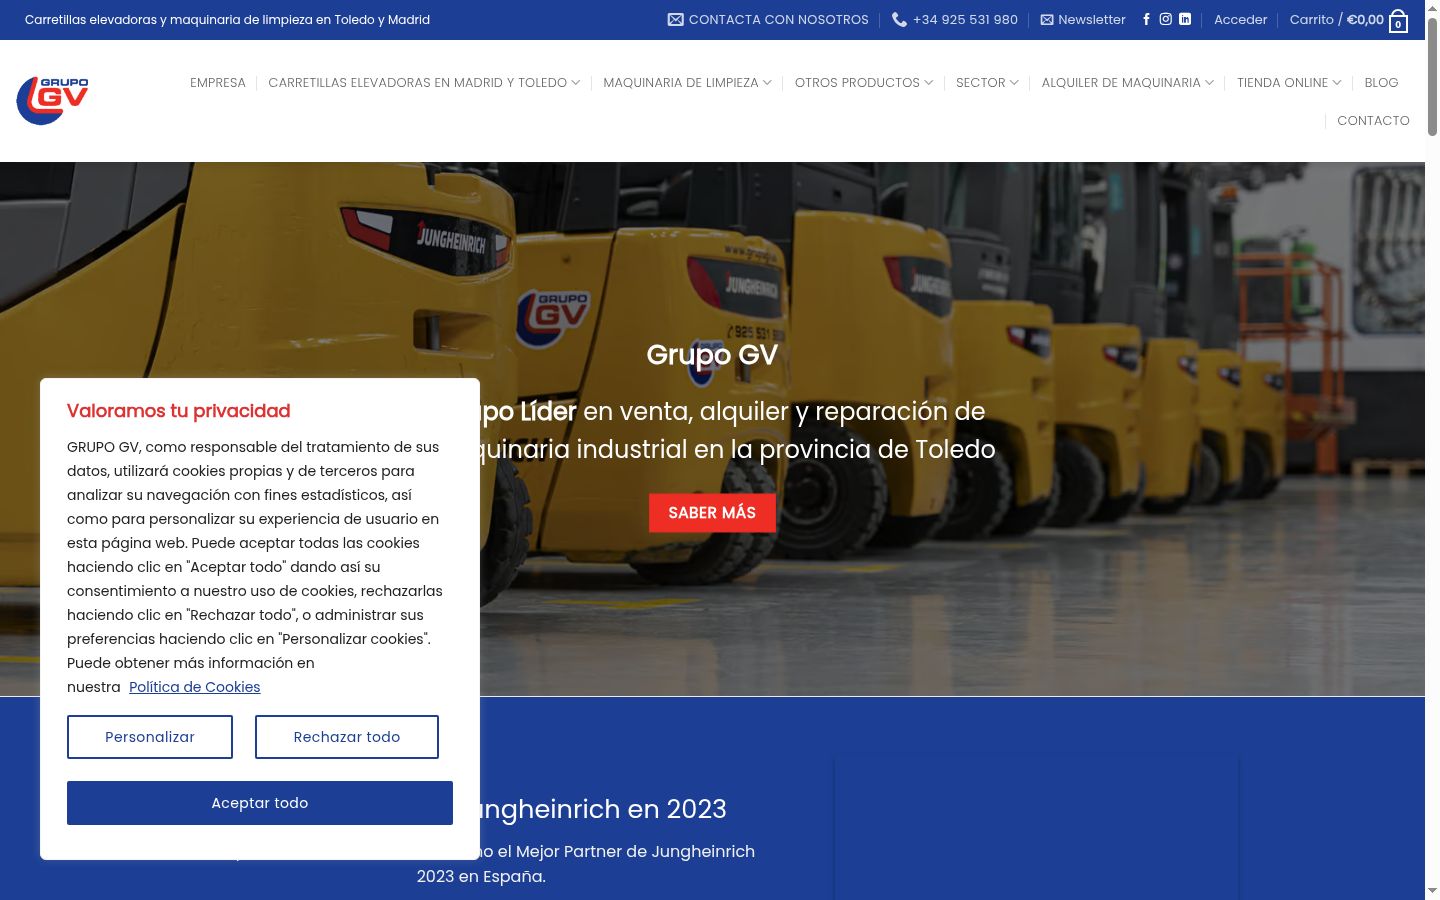Open the Política de Cookies link

pyautogui.click(x=194, y=687)
